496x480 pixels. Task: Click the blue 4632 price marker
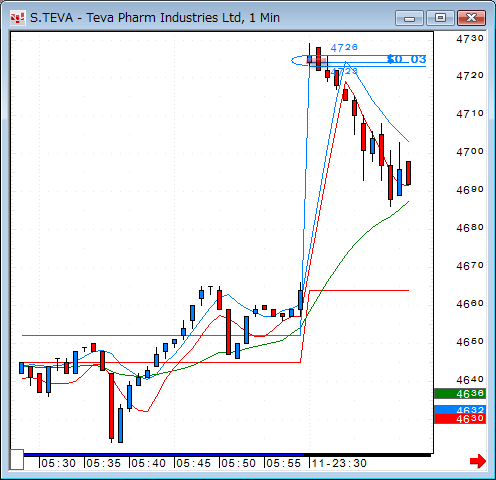pyautogui.click(x=460, y=409)
